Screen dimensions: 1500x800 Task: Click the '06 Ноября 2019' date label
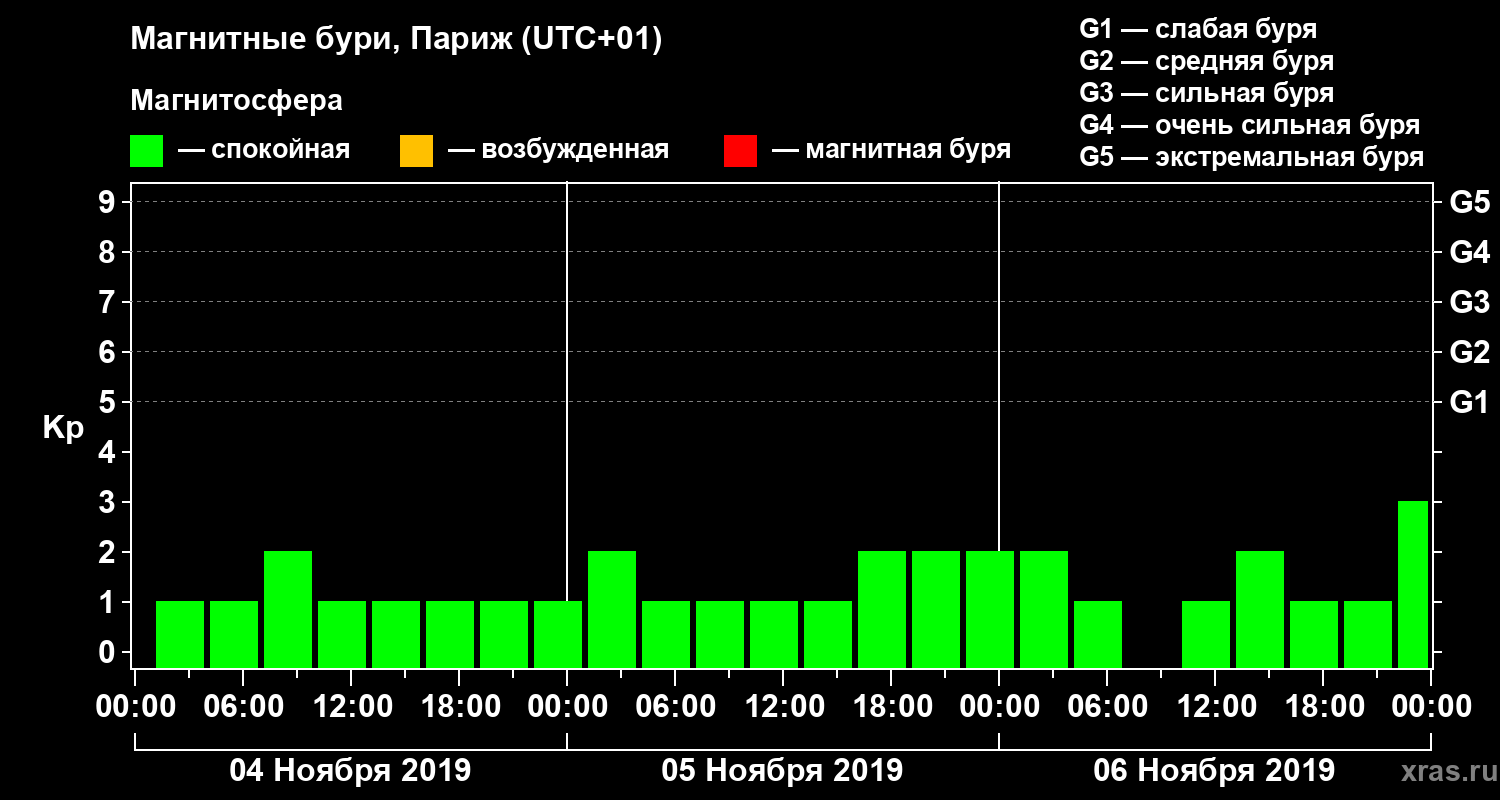tap(1214, 771)
